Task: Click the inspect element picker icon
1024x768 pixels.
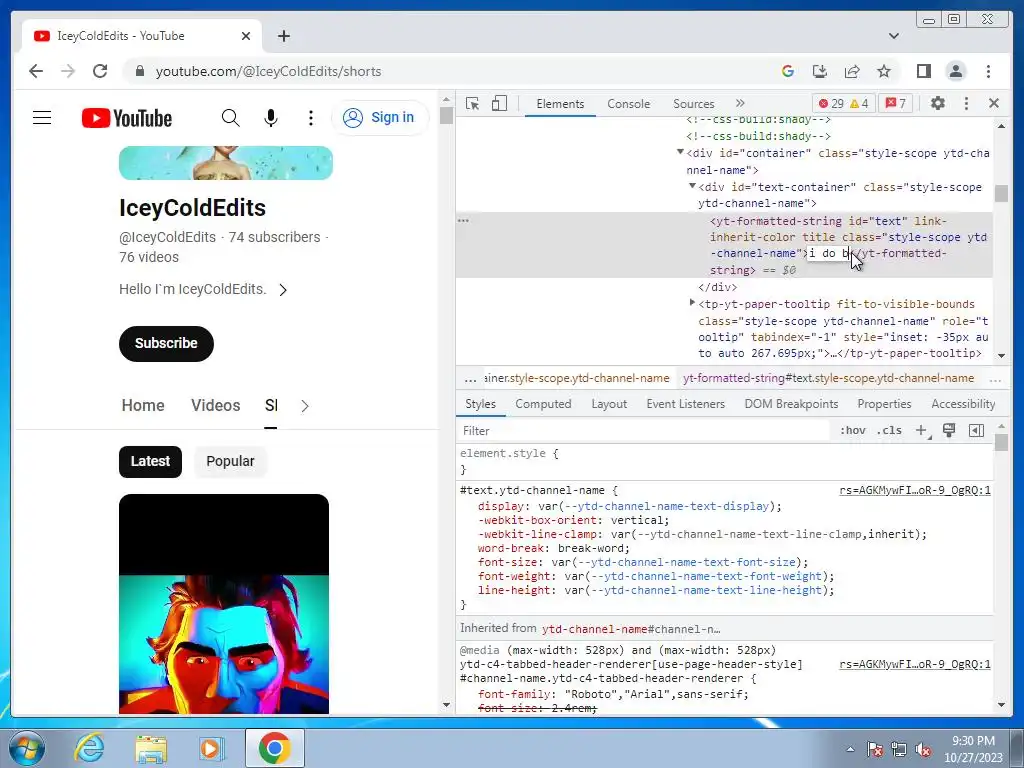Action: coord(472,103)
